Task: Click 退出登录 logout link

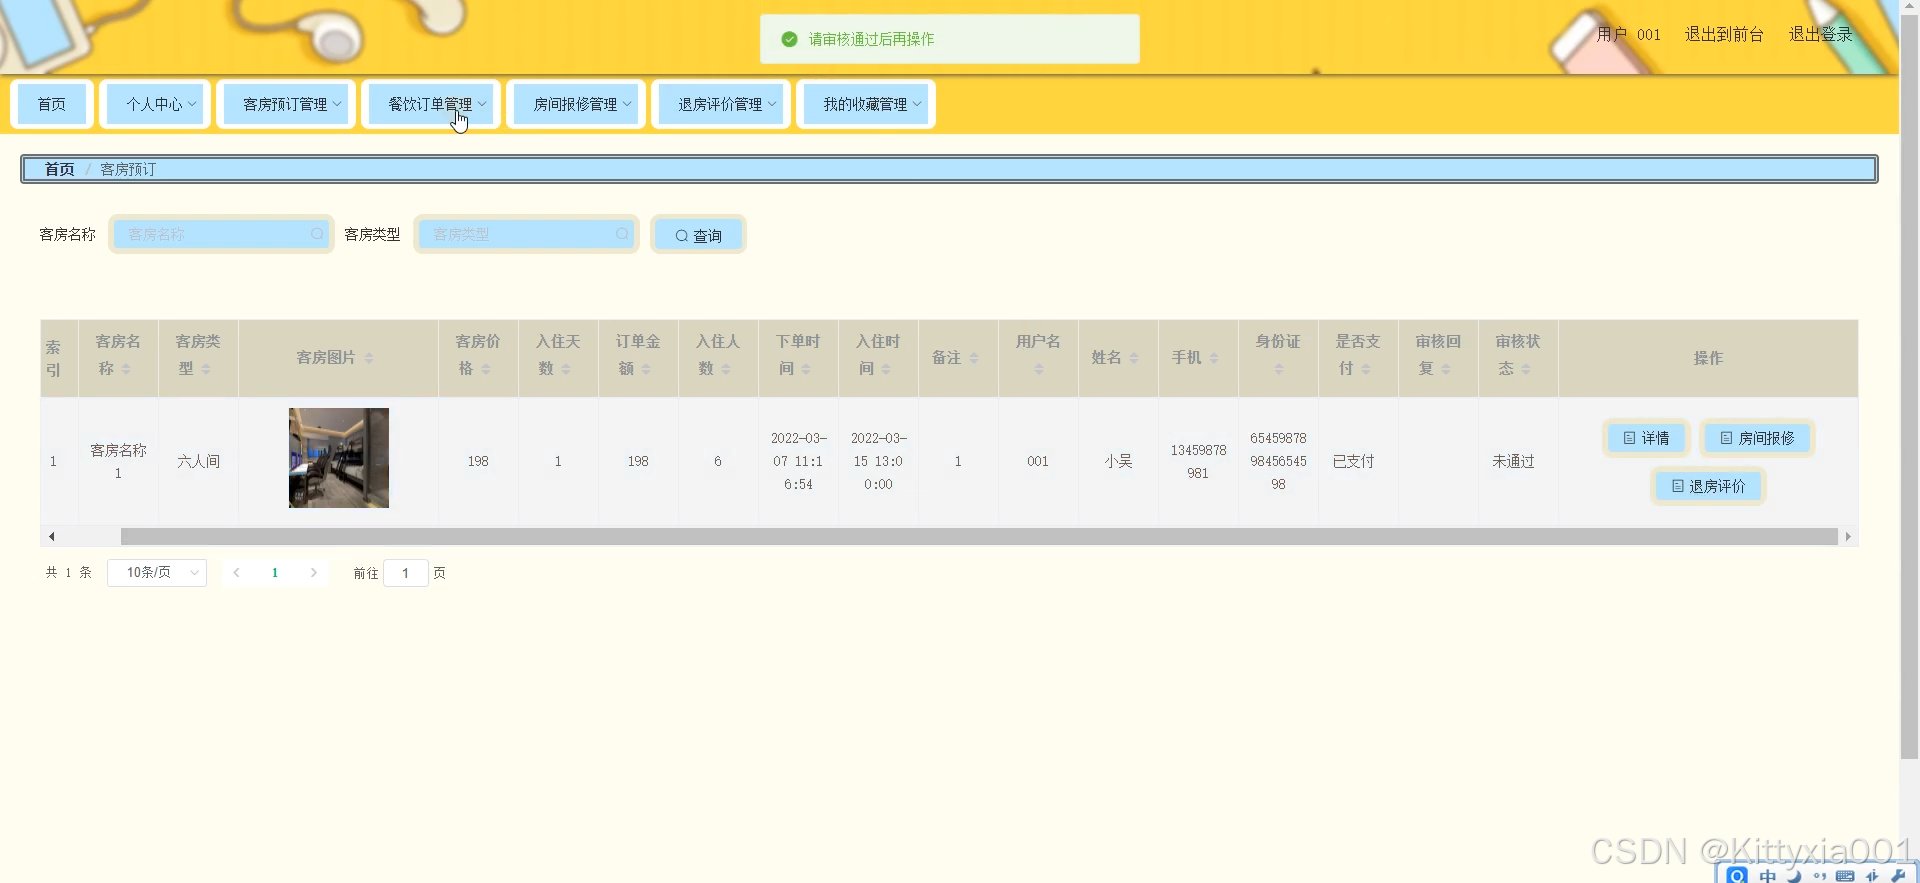Action: pyautogui.click(x=1820, y=34)
